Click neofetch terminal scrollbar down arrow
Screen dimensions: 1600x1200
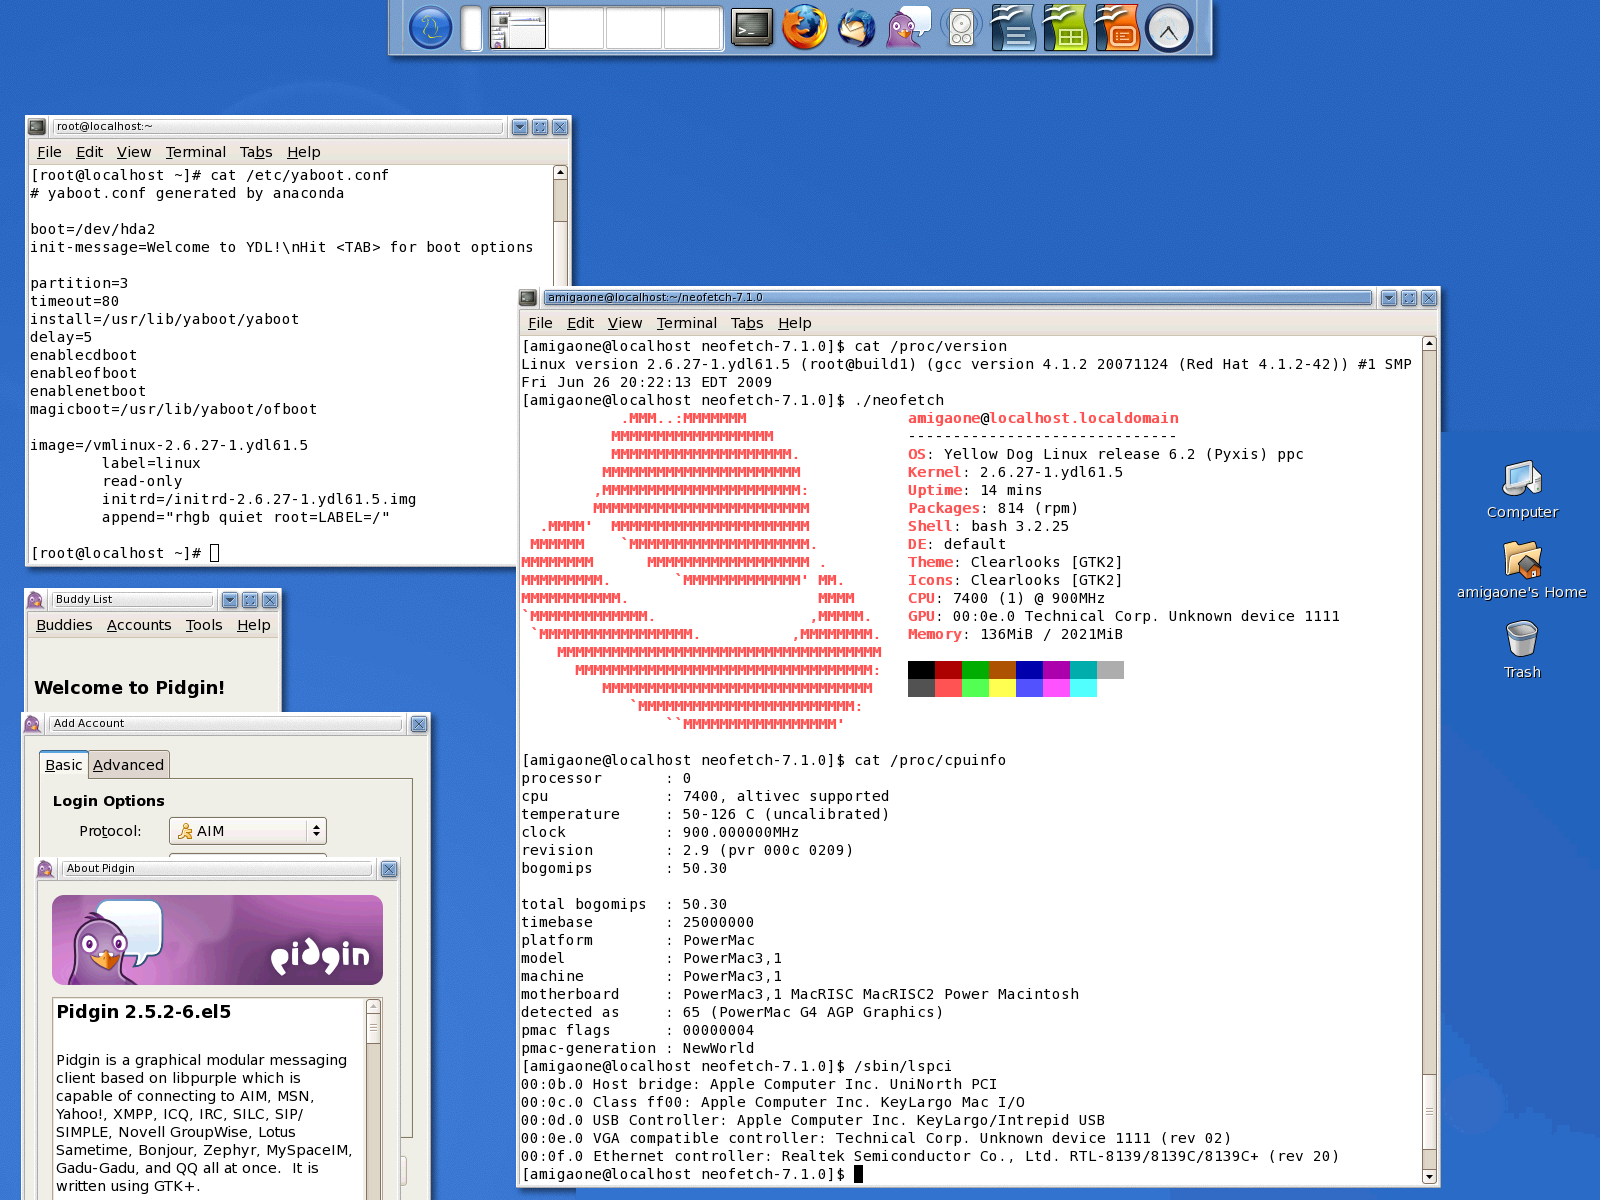click(x=1429, y=1177)
